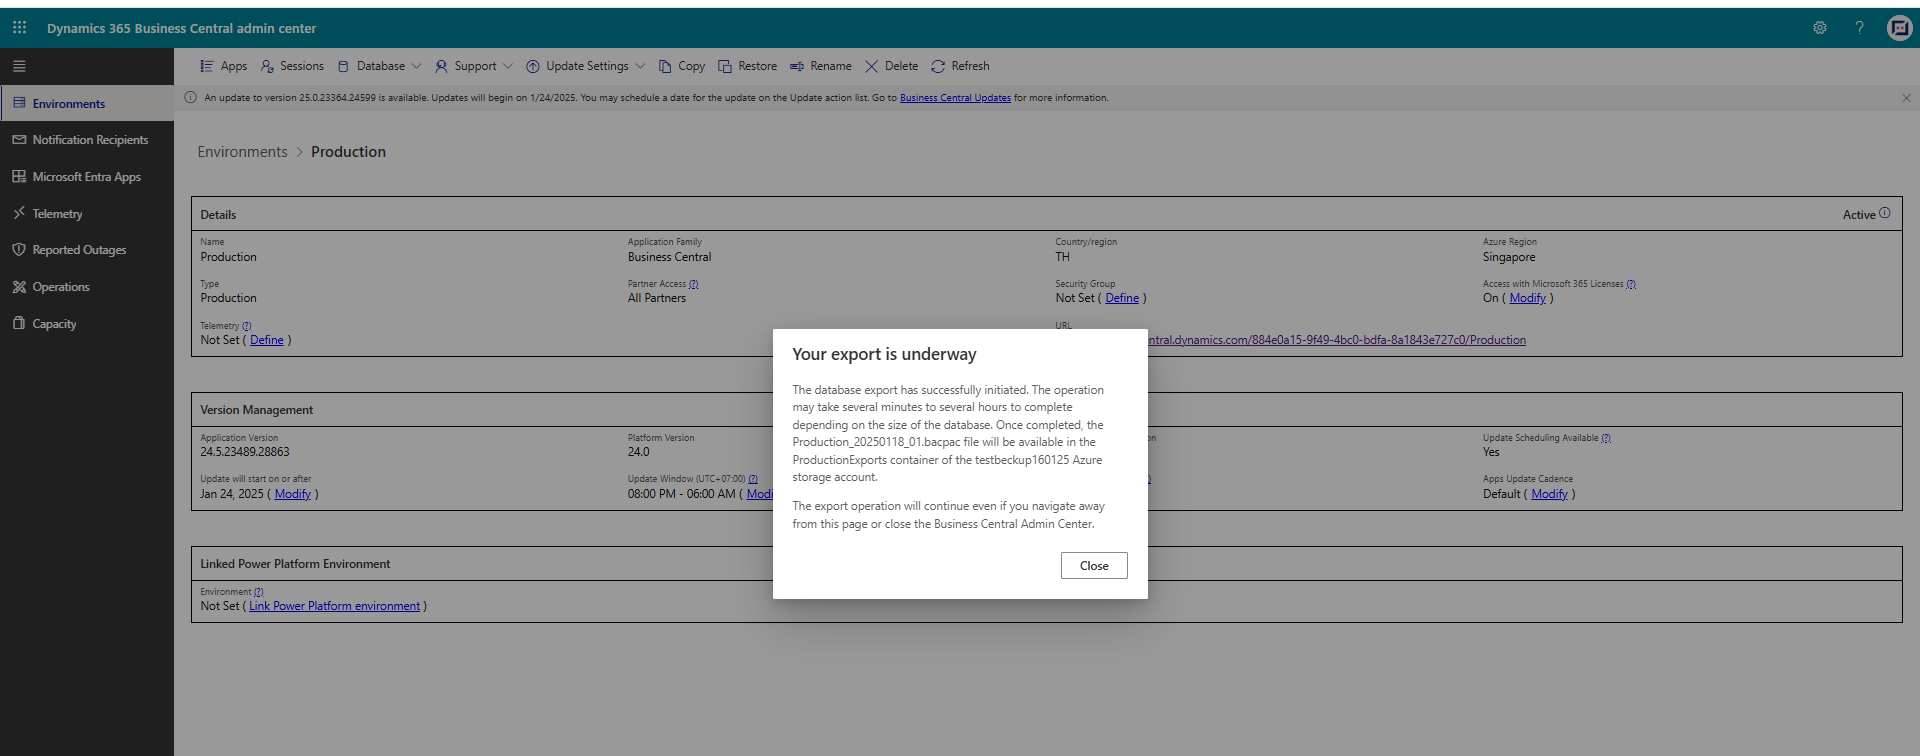Click Define link for Security Group
The image size is (1920, 756).
point(1122,298)
